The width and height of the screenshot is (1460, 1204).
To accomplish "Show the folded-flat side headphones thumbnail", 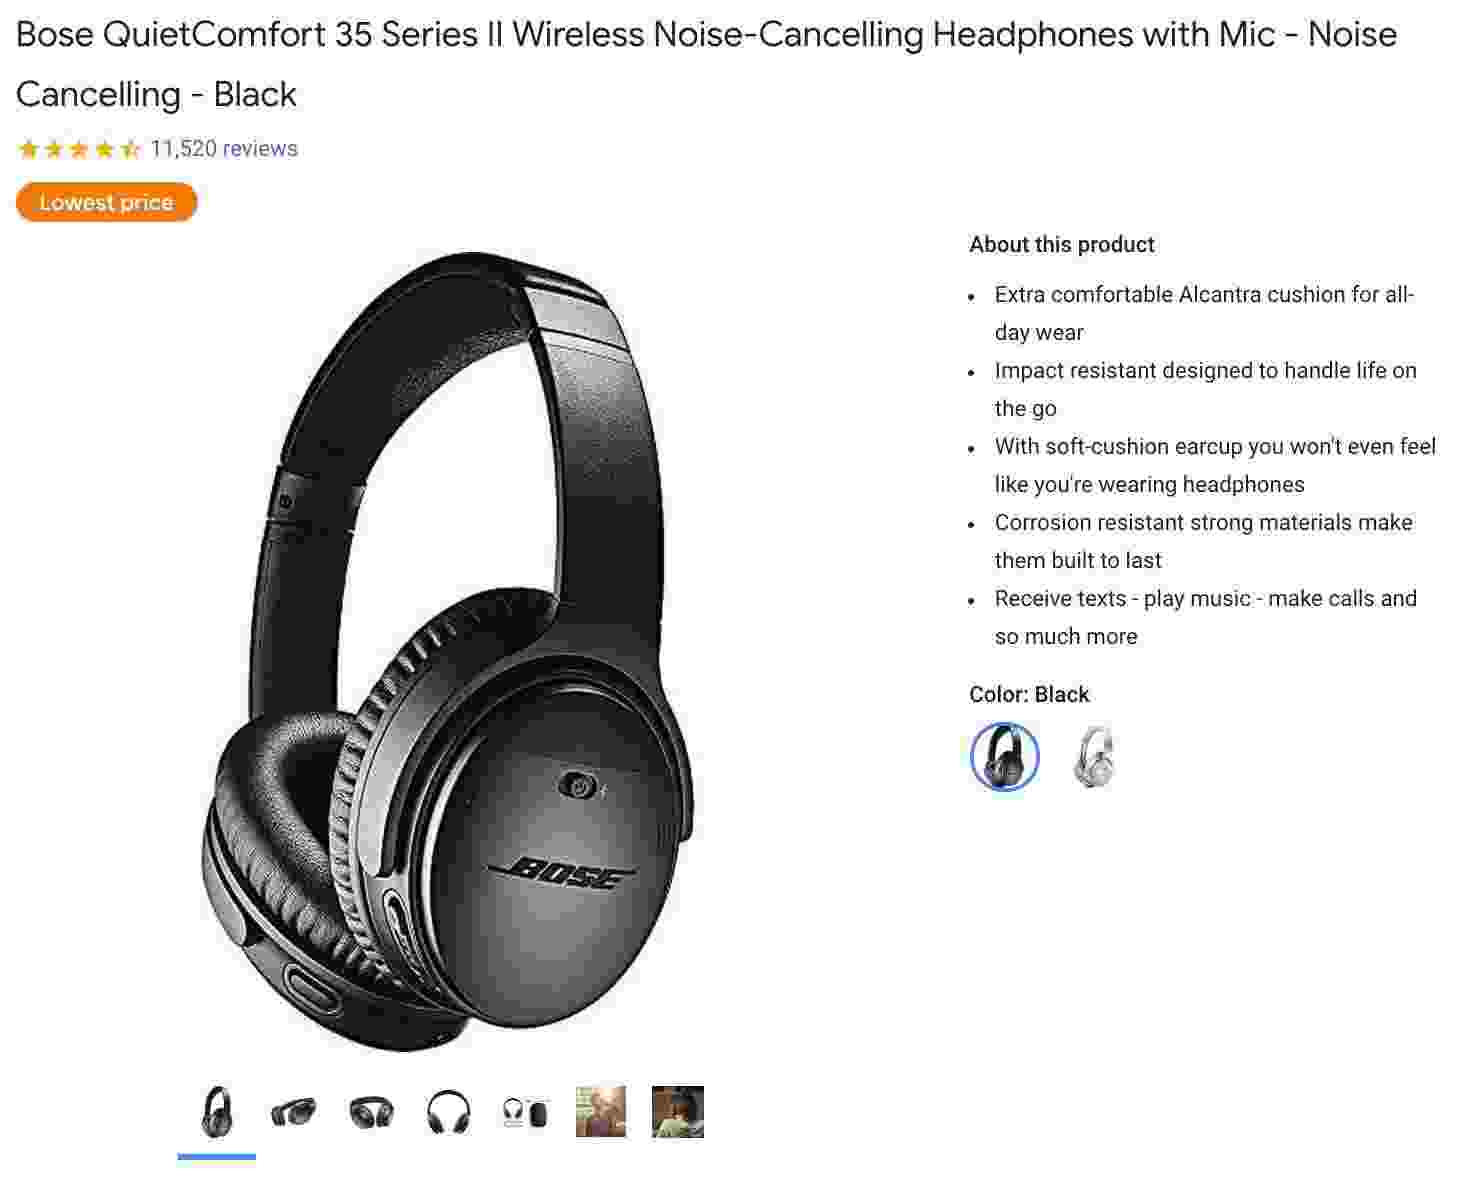I will (x=294, y=1112).
